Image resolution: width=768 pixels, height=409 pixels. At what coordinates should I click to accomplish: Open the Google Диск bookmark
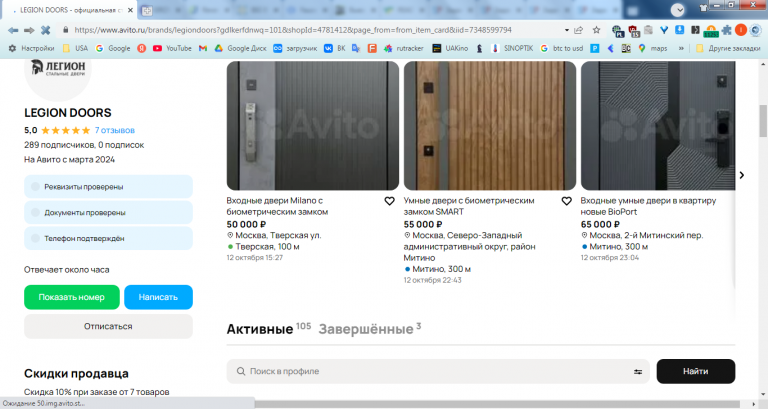(241, 48)
